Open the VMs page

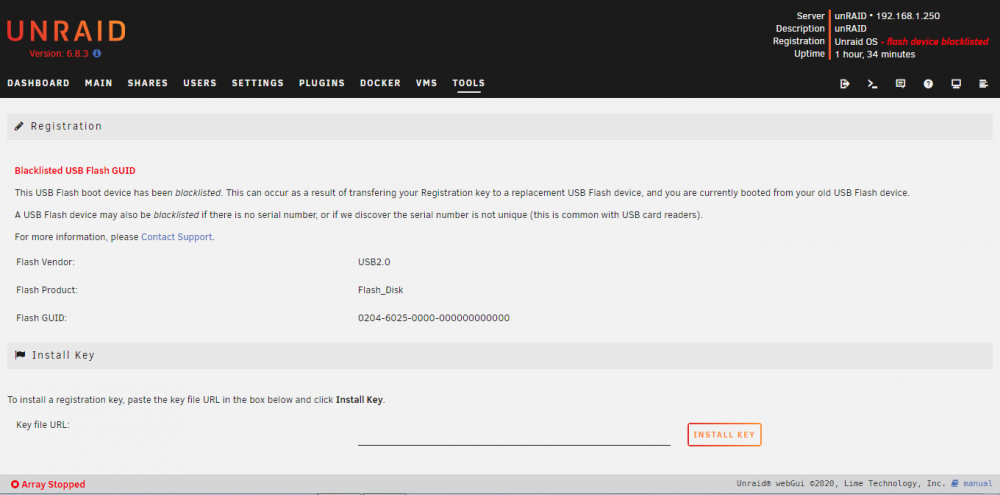coord(427,84)
